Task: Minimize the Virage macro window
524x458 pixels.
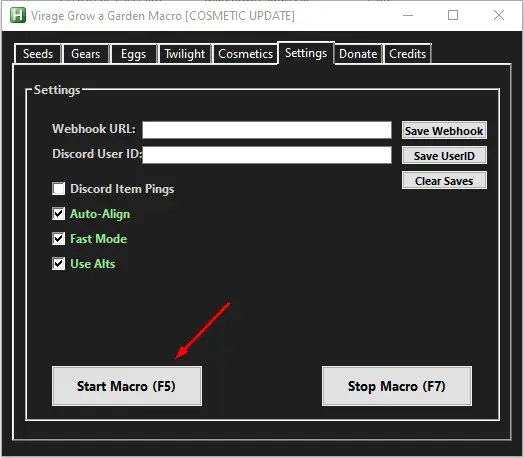Action: [x=408, y=15]
